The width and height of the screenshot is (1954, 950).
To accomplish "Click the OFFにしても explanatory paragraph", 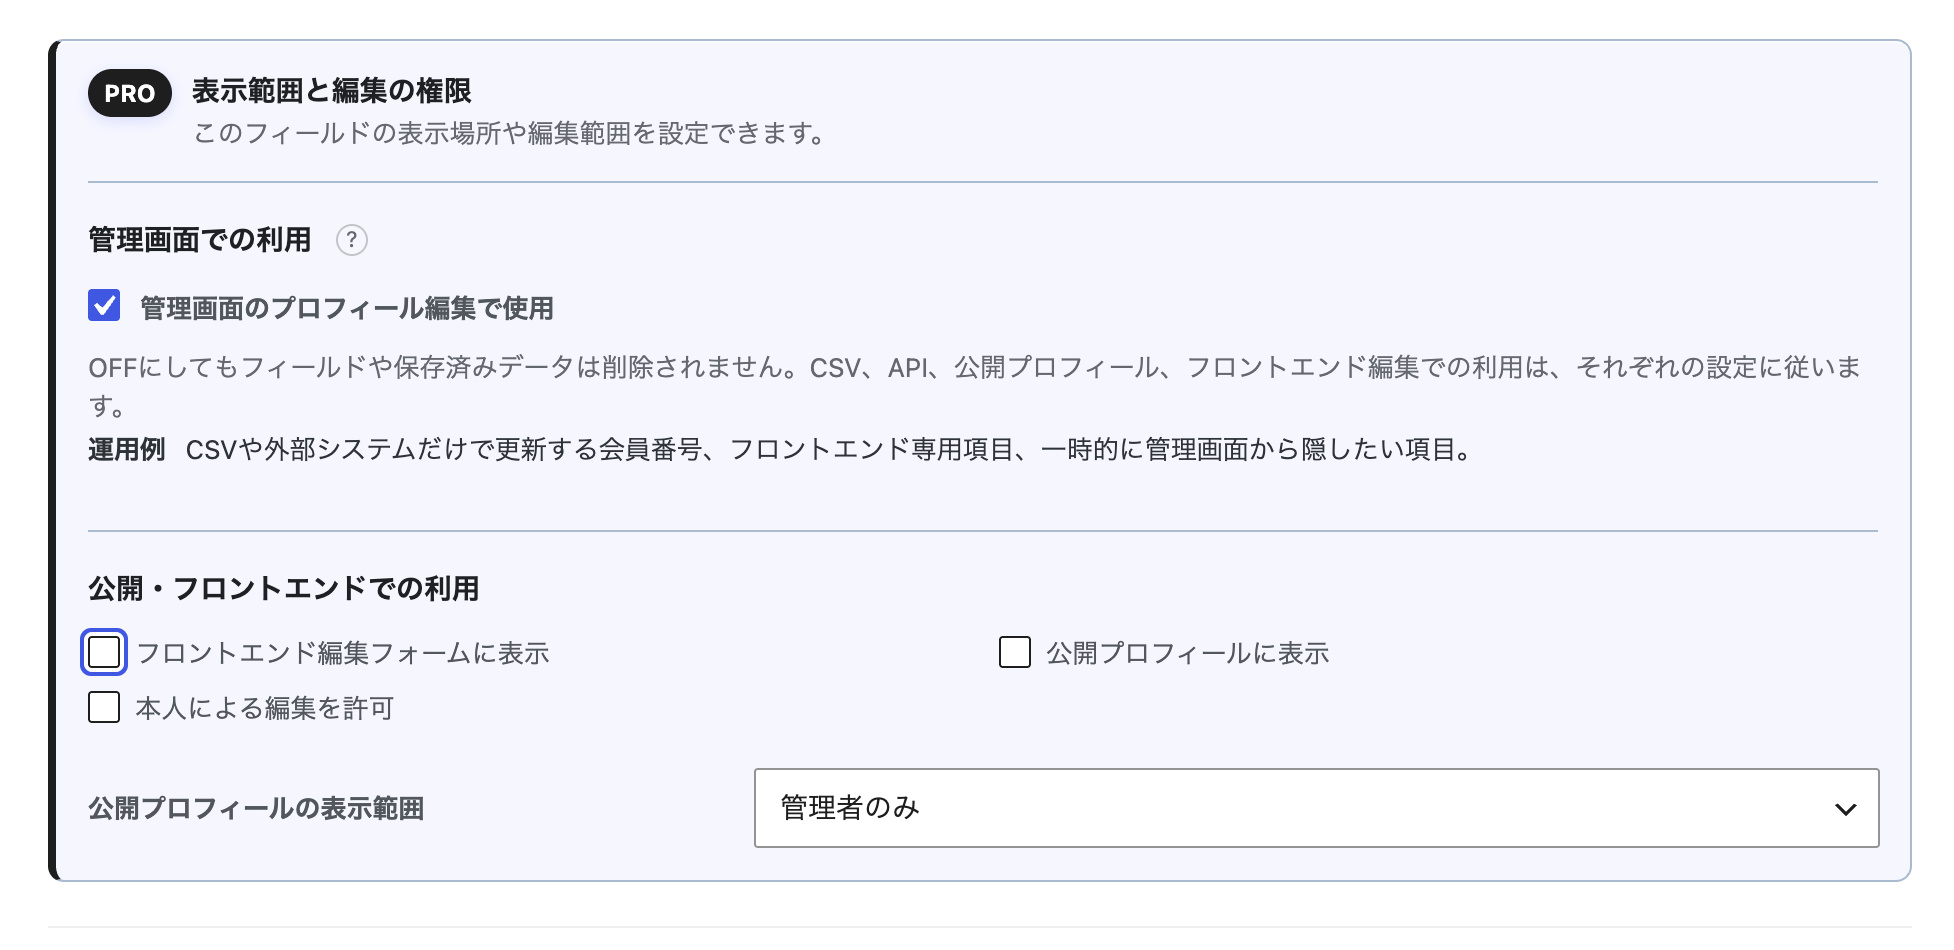I will (975, 386).
